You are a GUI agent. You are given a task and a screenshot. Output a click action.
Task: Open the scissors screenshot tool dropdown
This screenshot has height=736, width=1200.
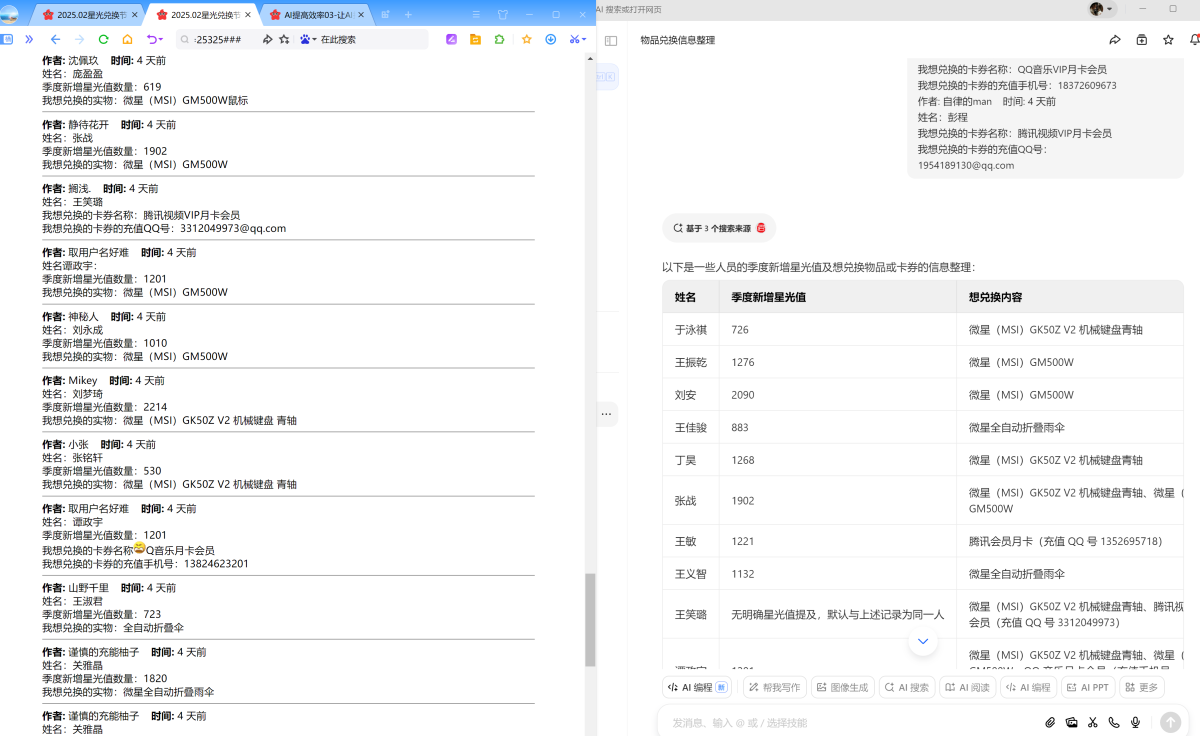pos(577,39)
